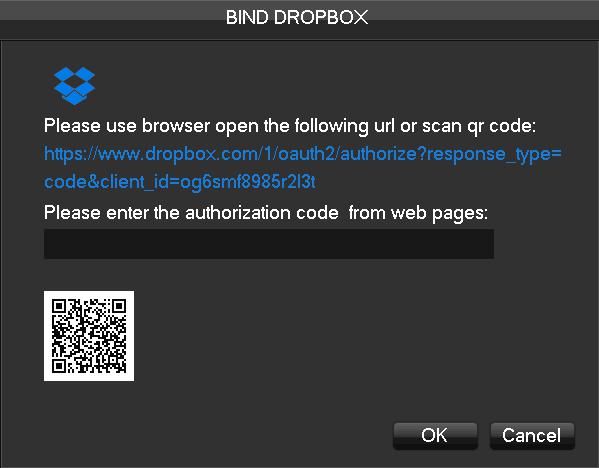Click the bottom-left finder square of QR code
Image resolution: width=599 pixels, height=468 pixels.
click(x=59, y=366)
